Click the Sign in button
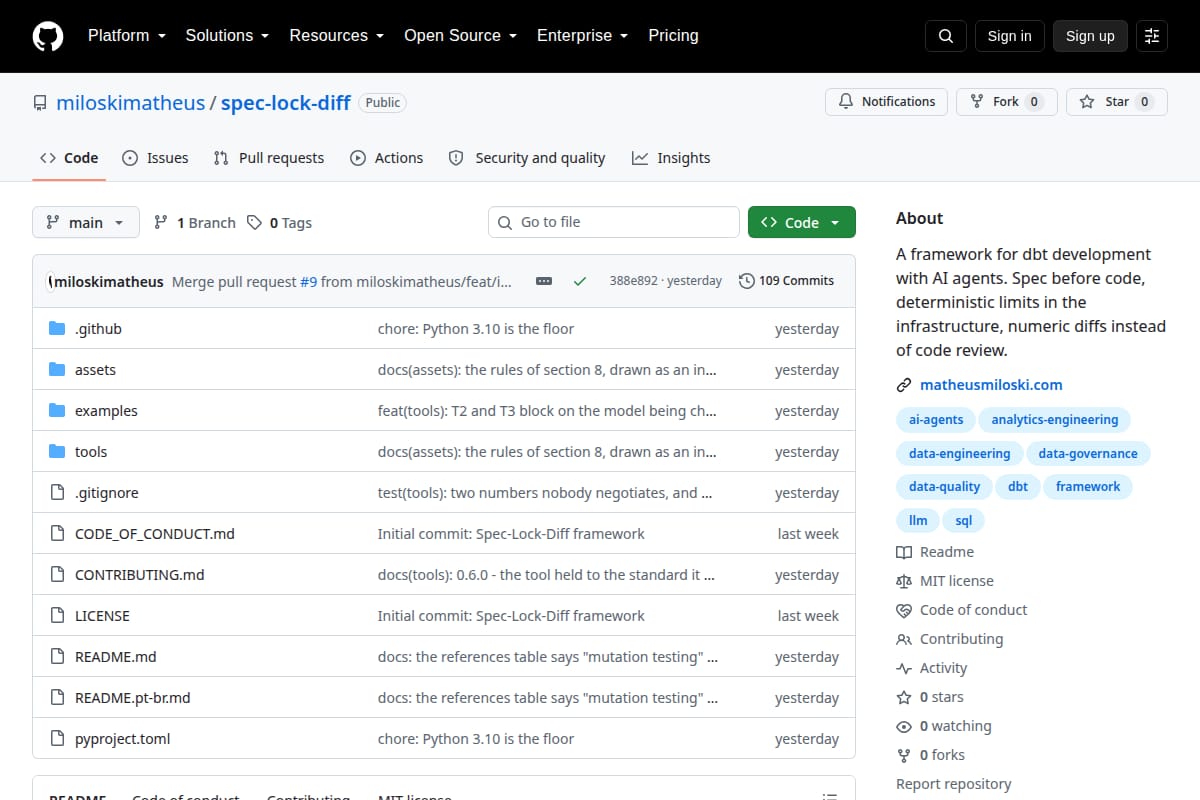Image resolution: width=1200 pixels, height=800 pixels. point(1010,36)
